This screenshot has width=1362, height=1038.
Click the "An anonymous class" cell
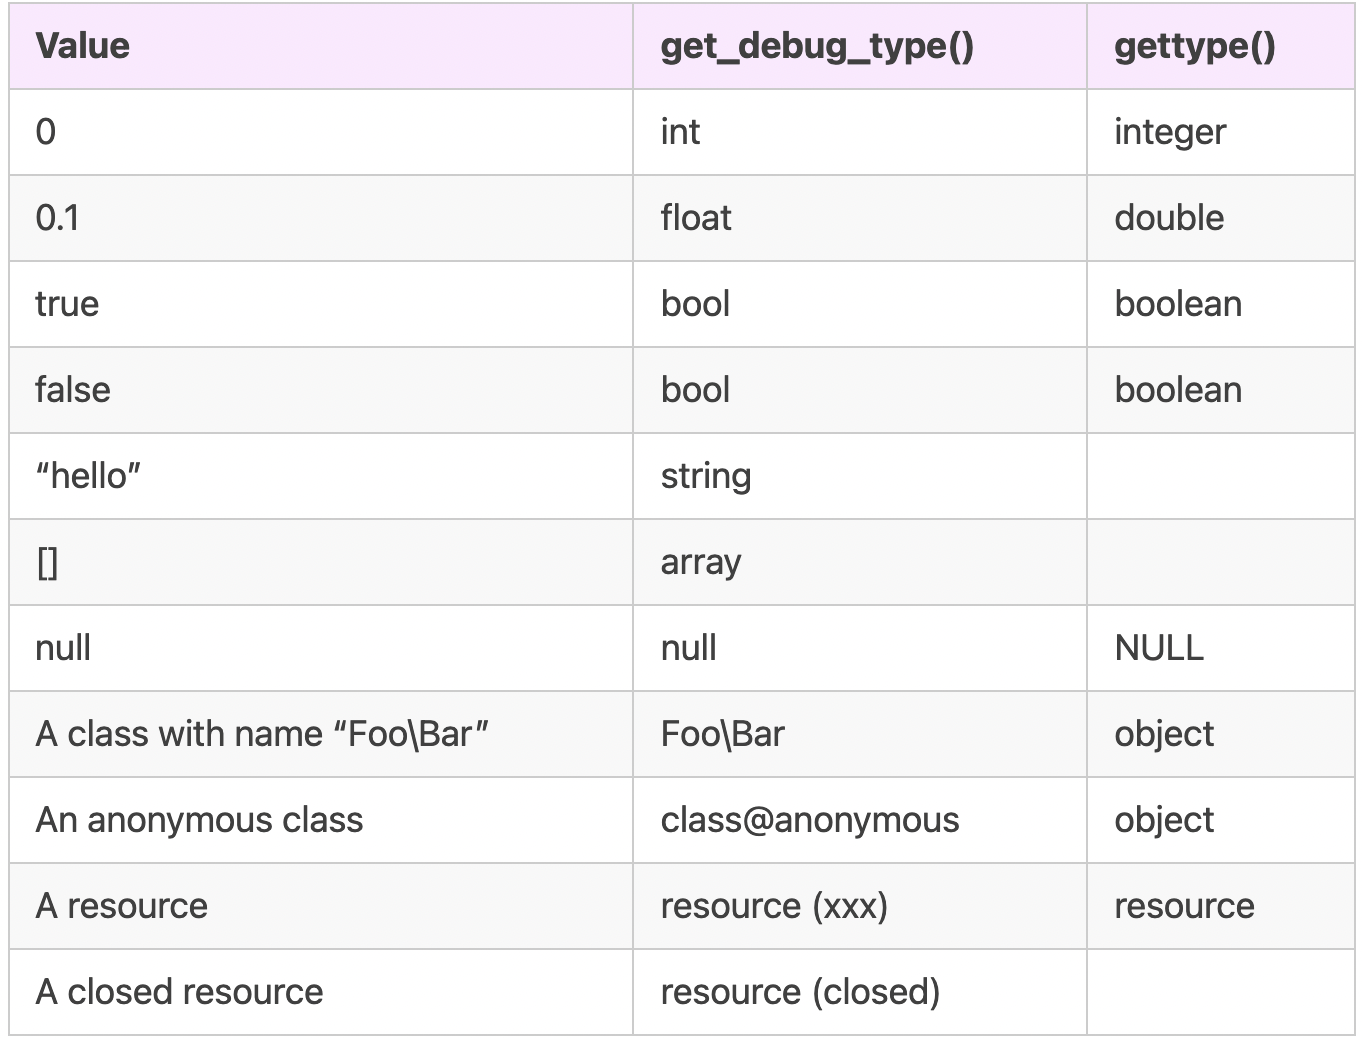pos(199,820)
